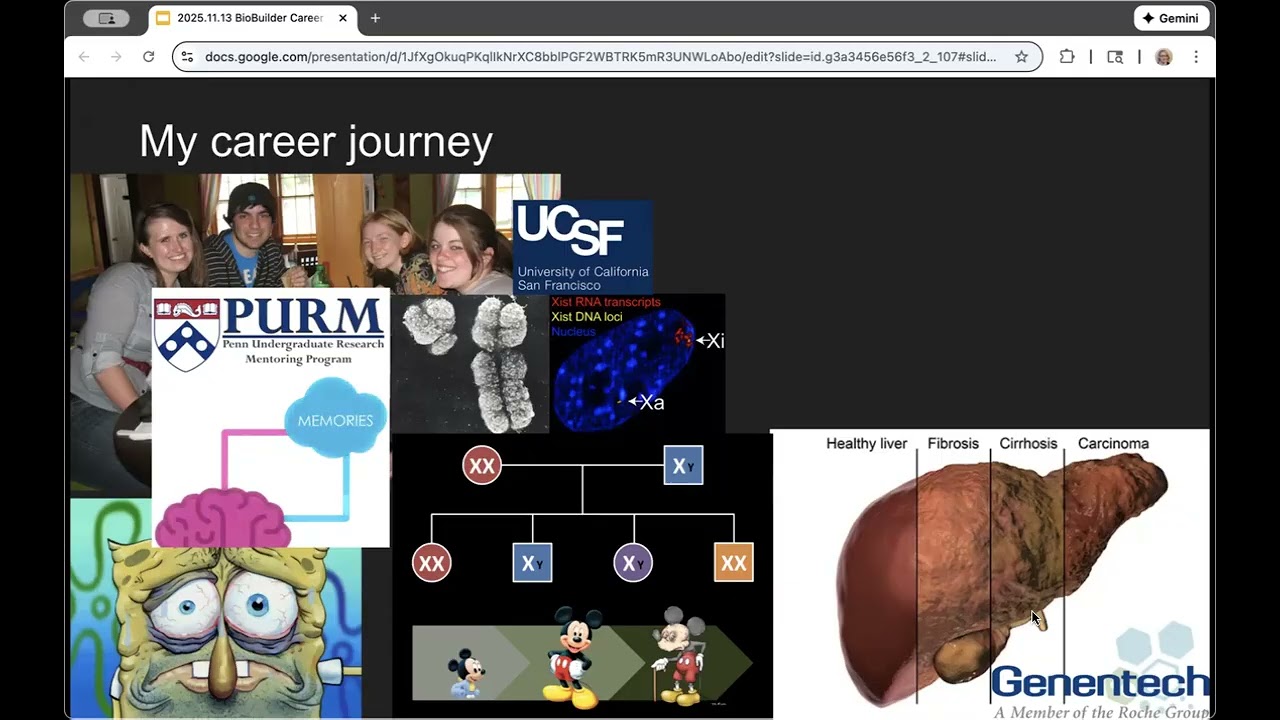
Task: Select the PURM Penn mentoring program logo
Action: click(270, 331)
